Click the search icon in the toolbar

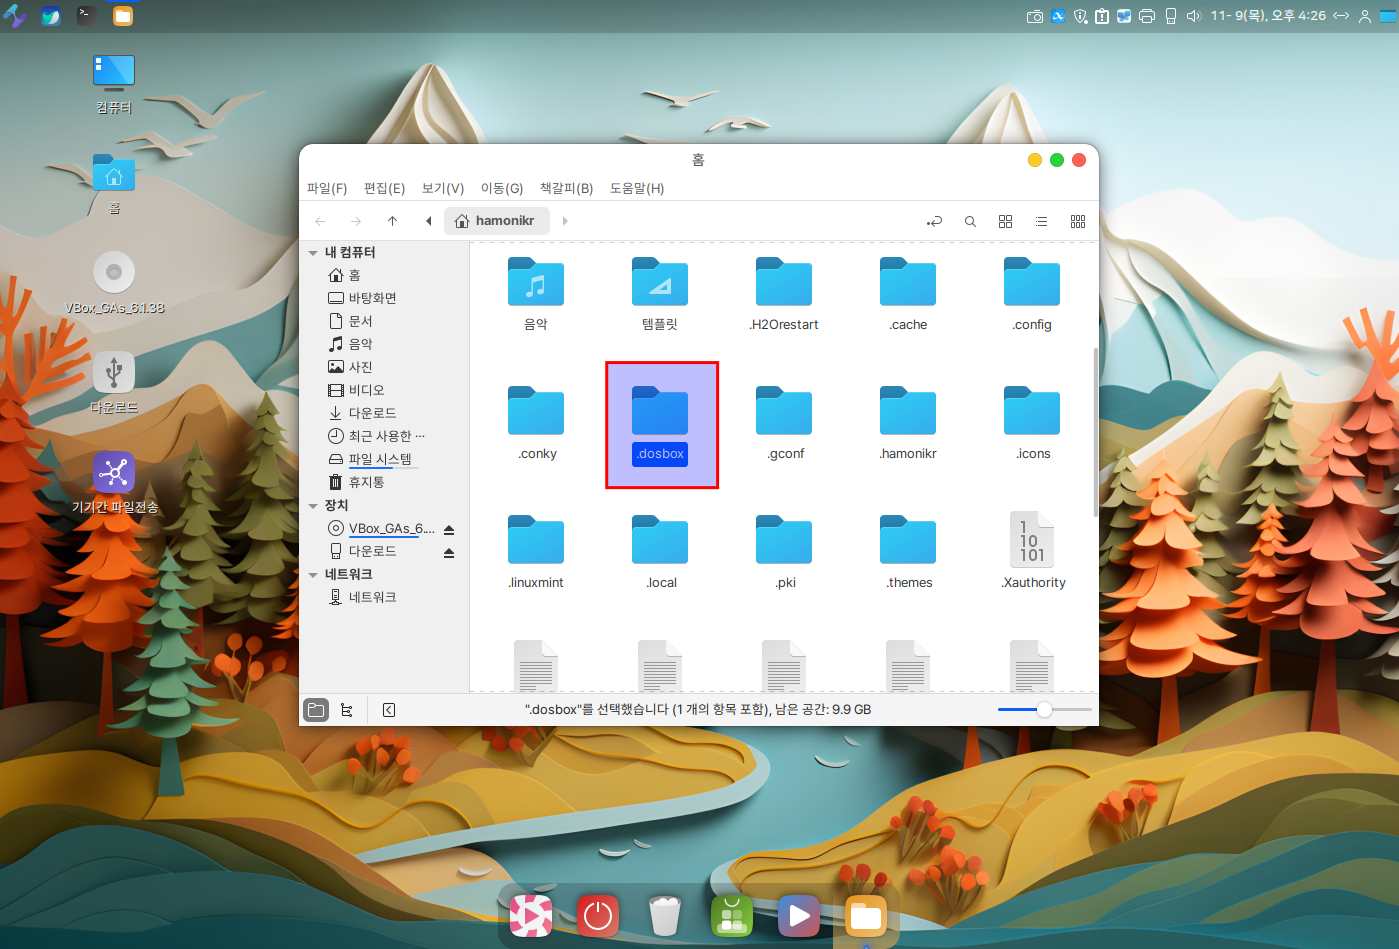click(x=970, y=221)
